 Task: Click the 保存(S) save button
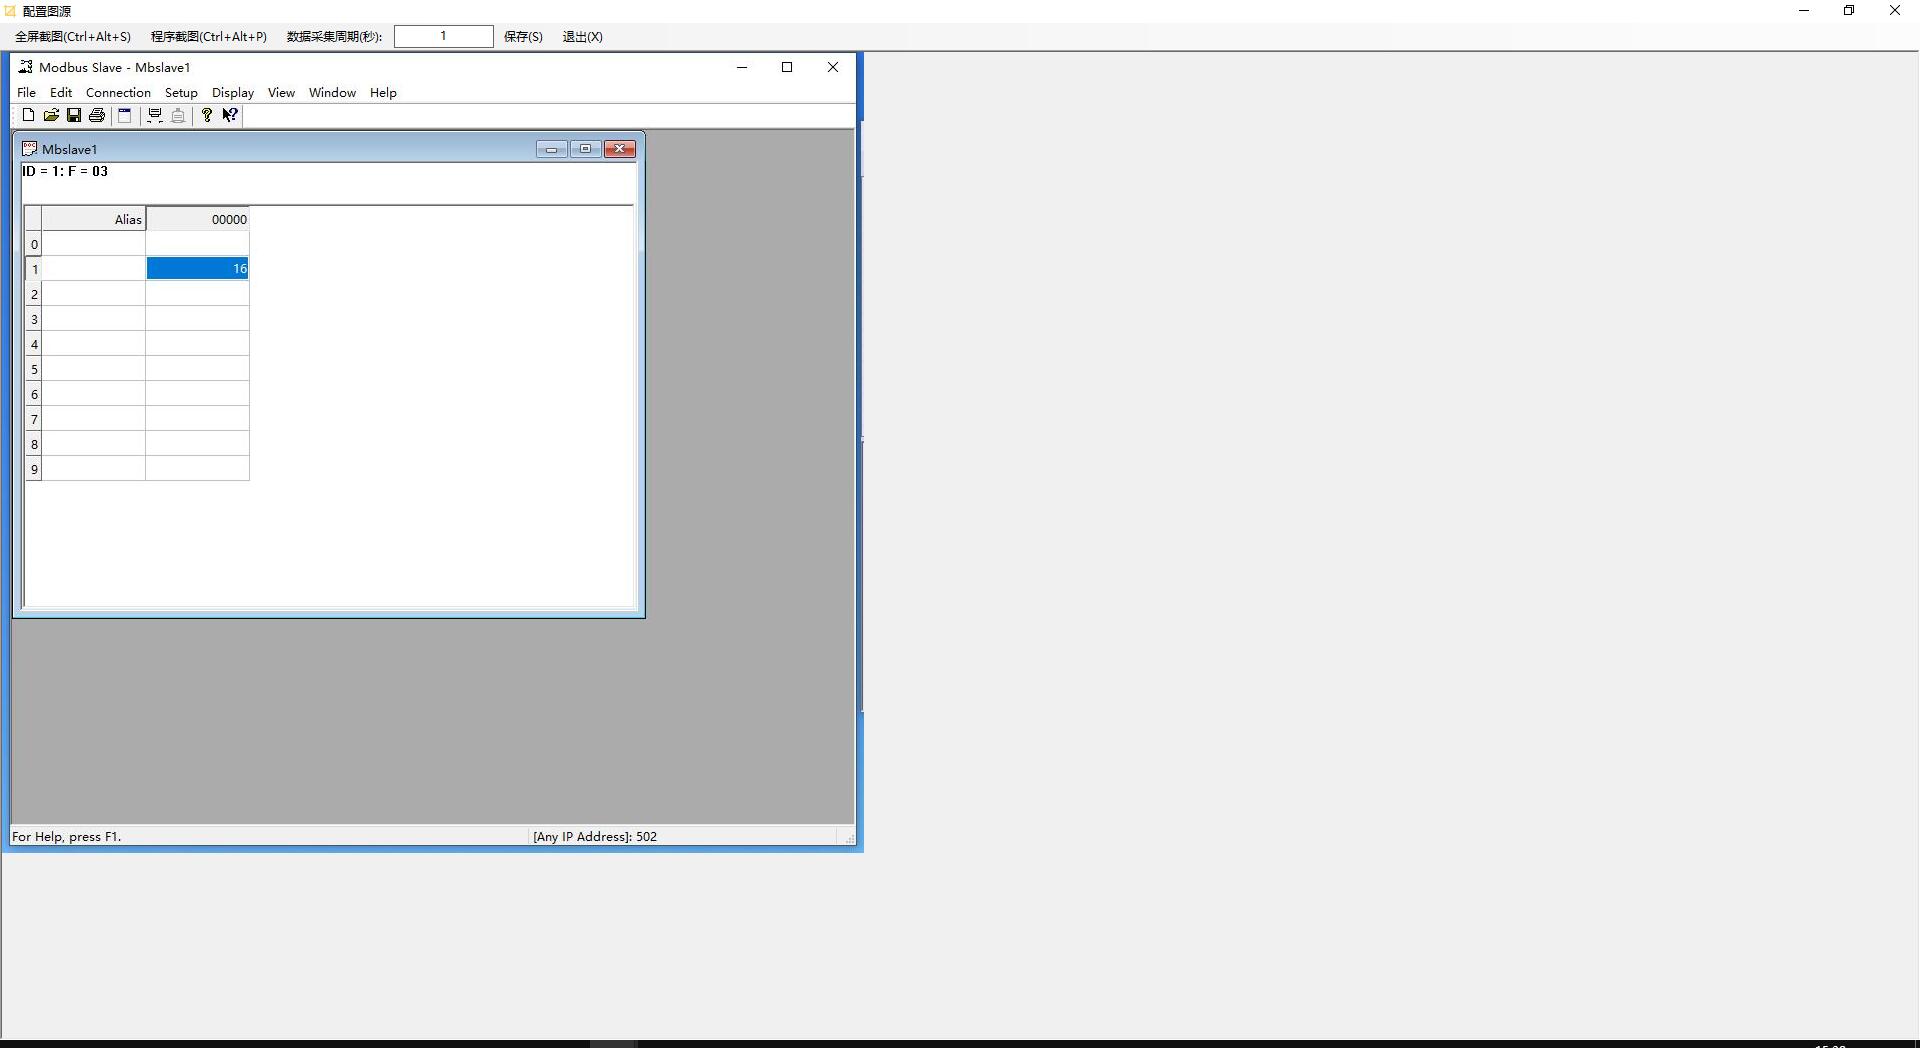pos(523,37)
